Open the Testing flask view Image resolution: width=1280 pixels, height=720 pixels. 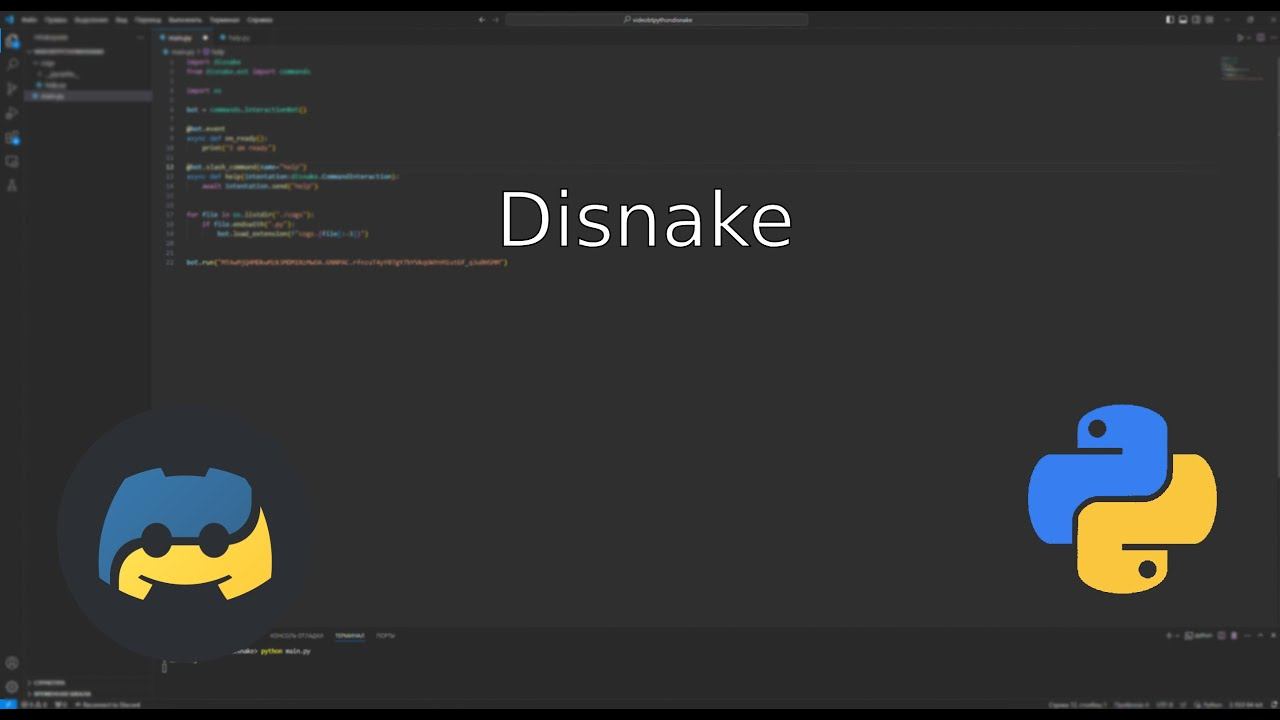(12, 185)
